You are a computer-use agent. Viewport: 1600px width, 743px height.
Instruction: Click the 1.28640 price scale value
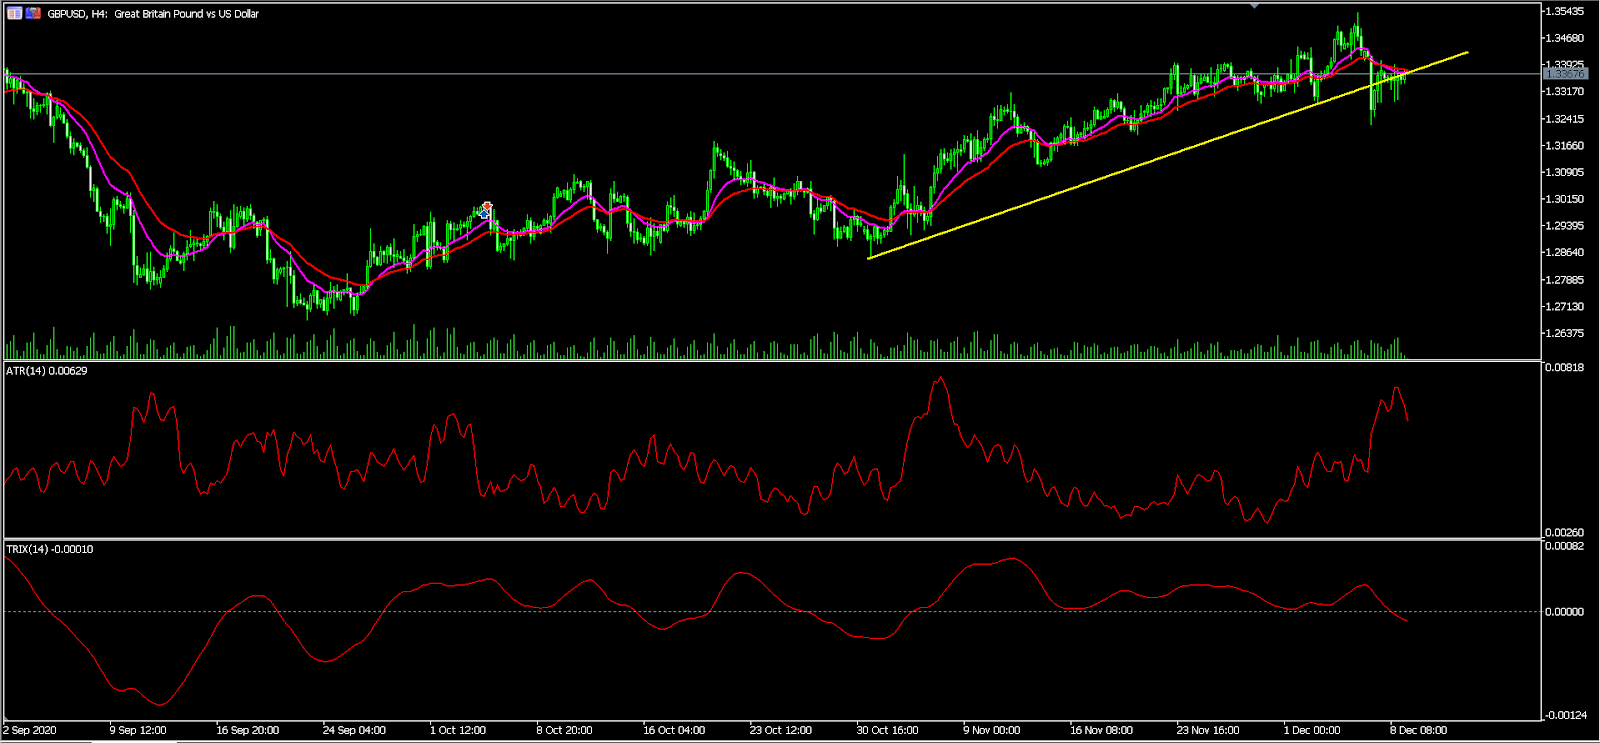coord(1565,253)
